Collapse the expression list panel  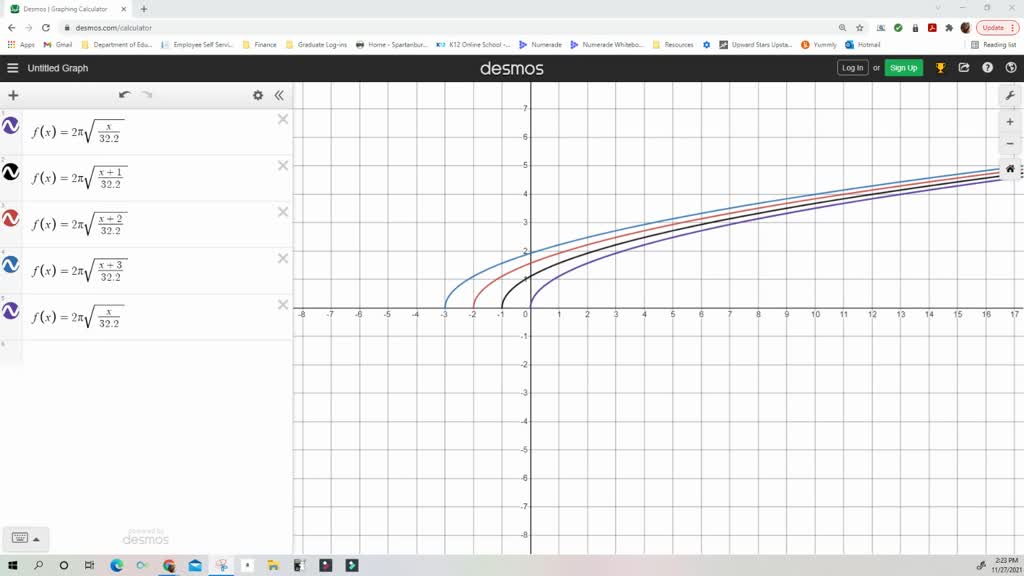(280, 95)
